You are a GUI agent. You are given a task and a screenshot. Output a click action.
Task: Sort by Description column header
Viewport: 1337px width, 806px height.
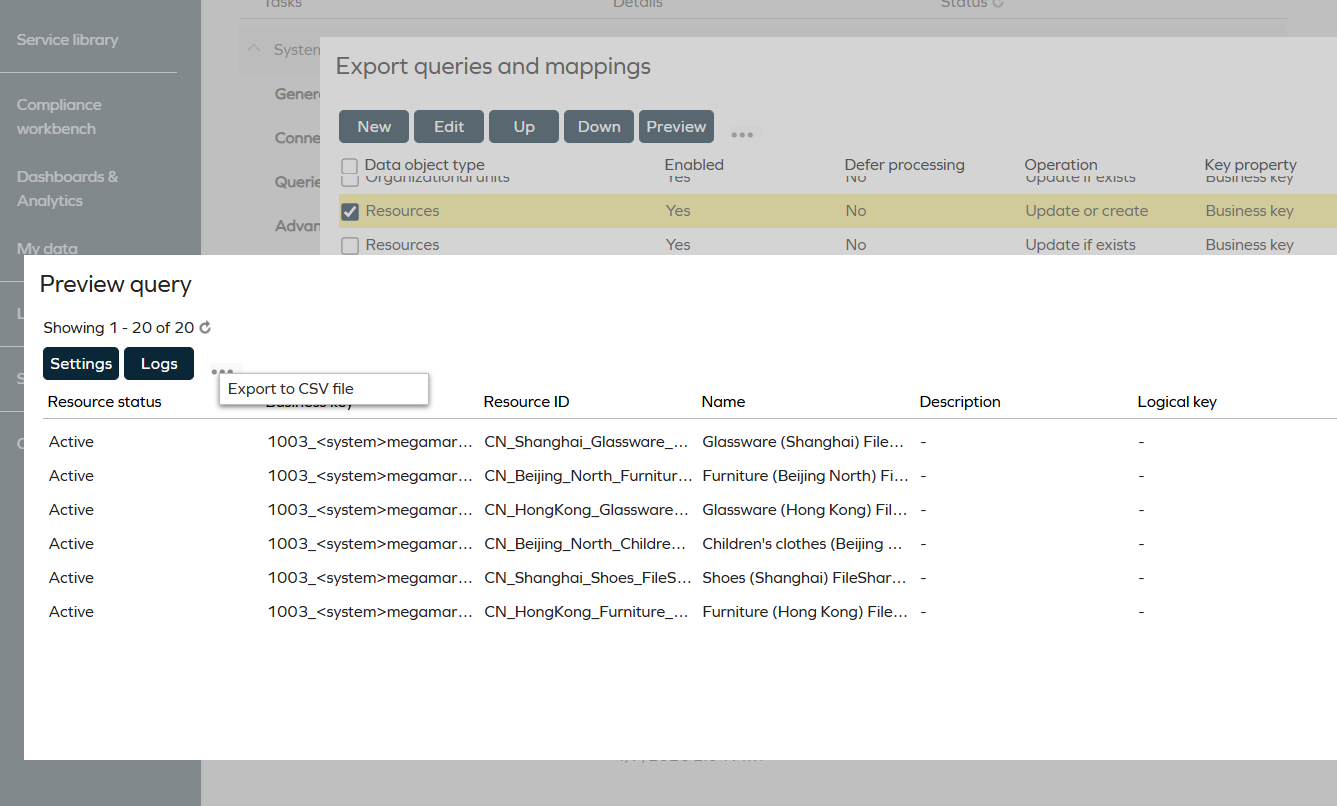click(960, 402)
